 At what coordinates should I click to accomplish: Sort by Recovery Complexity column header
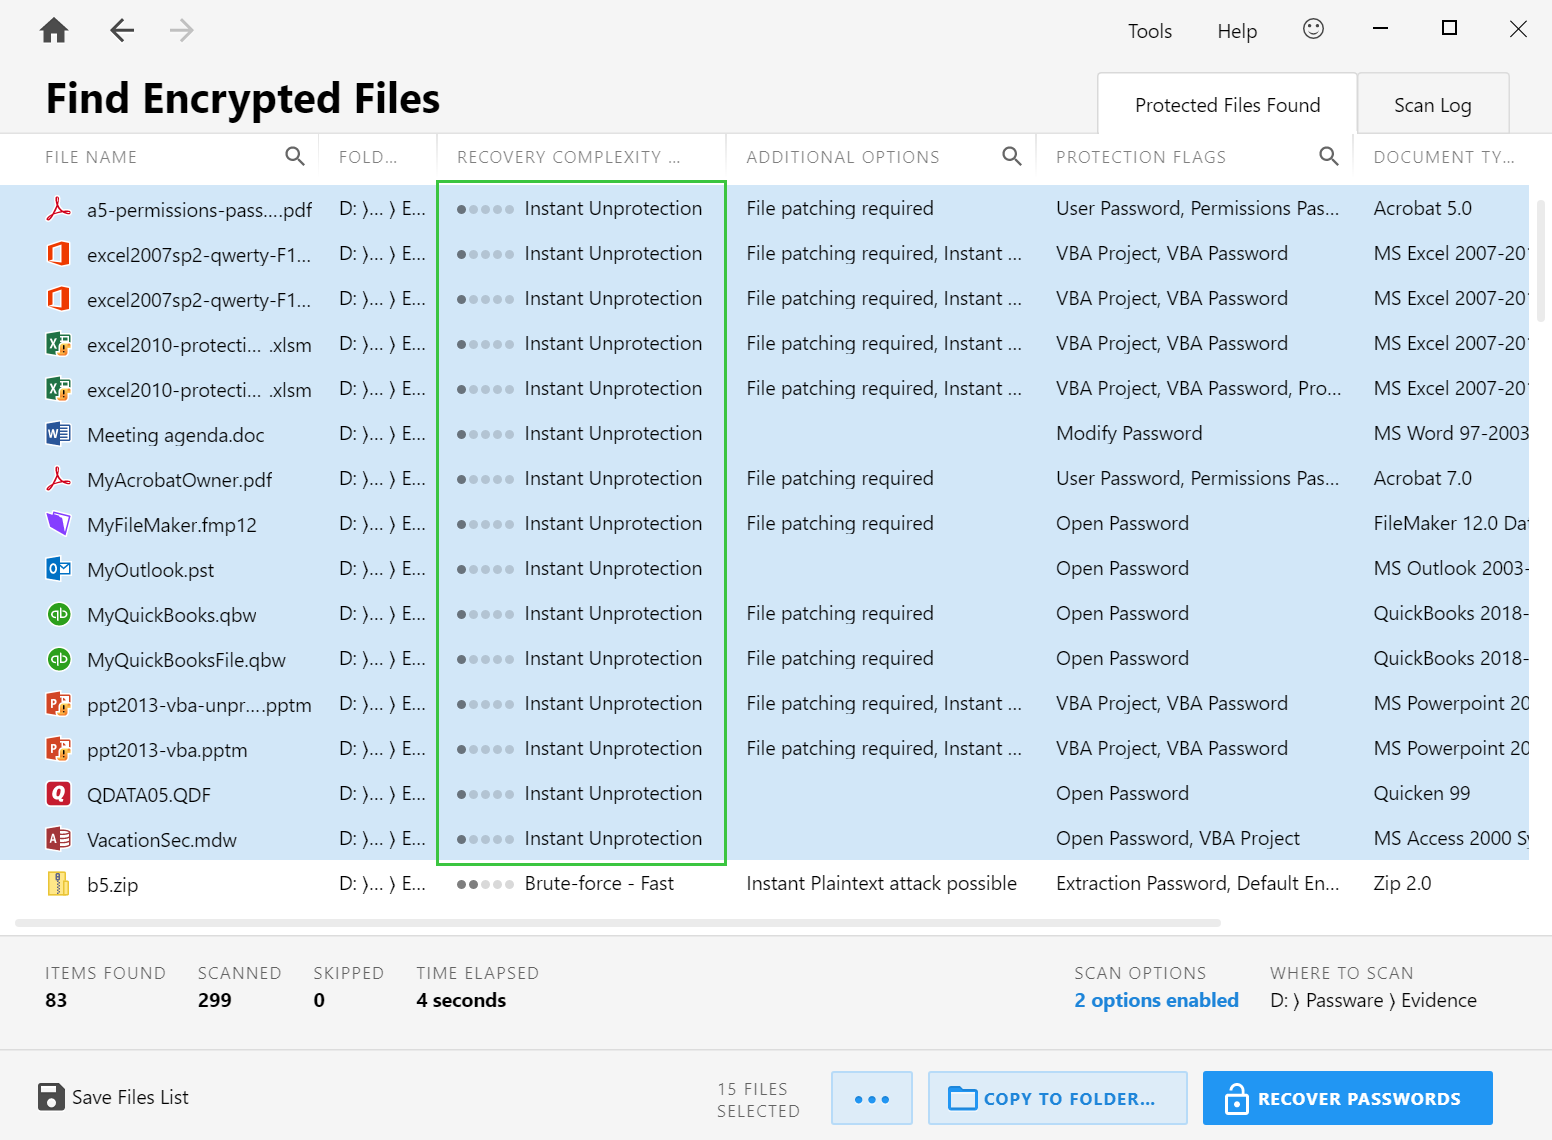point(568,157)
